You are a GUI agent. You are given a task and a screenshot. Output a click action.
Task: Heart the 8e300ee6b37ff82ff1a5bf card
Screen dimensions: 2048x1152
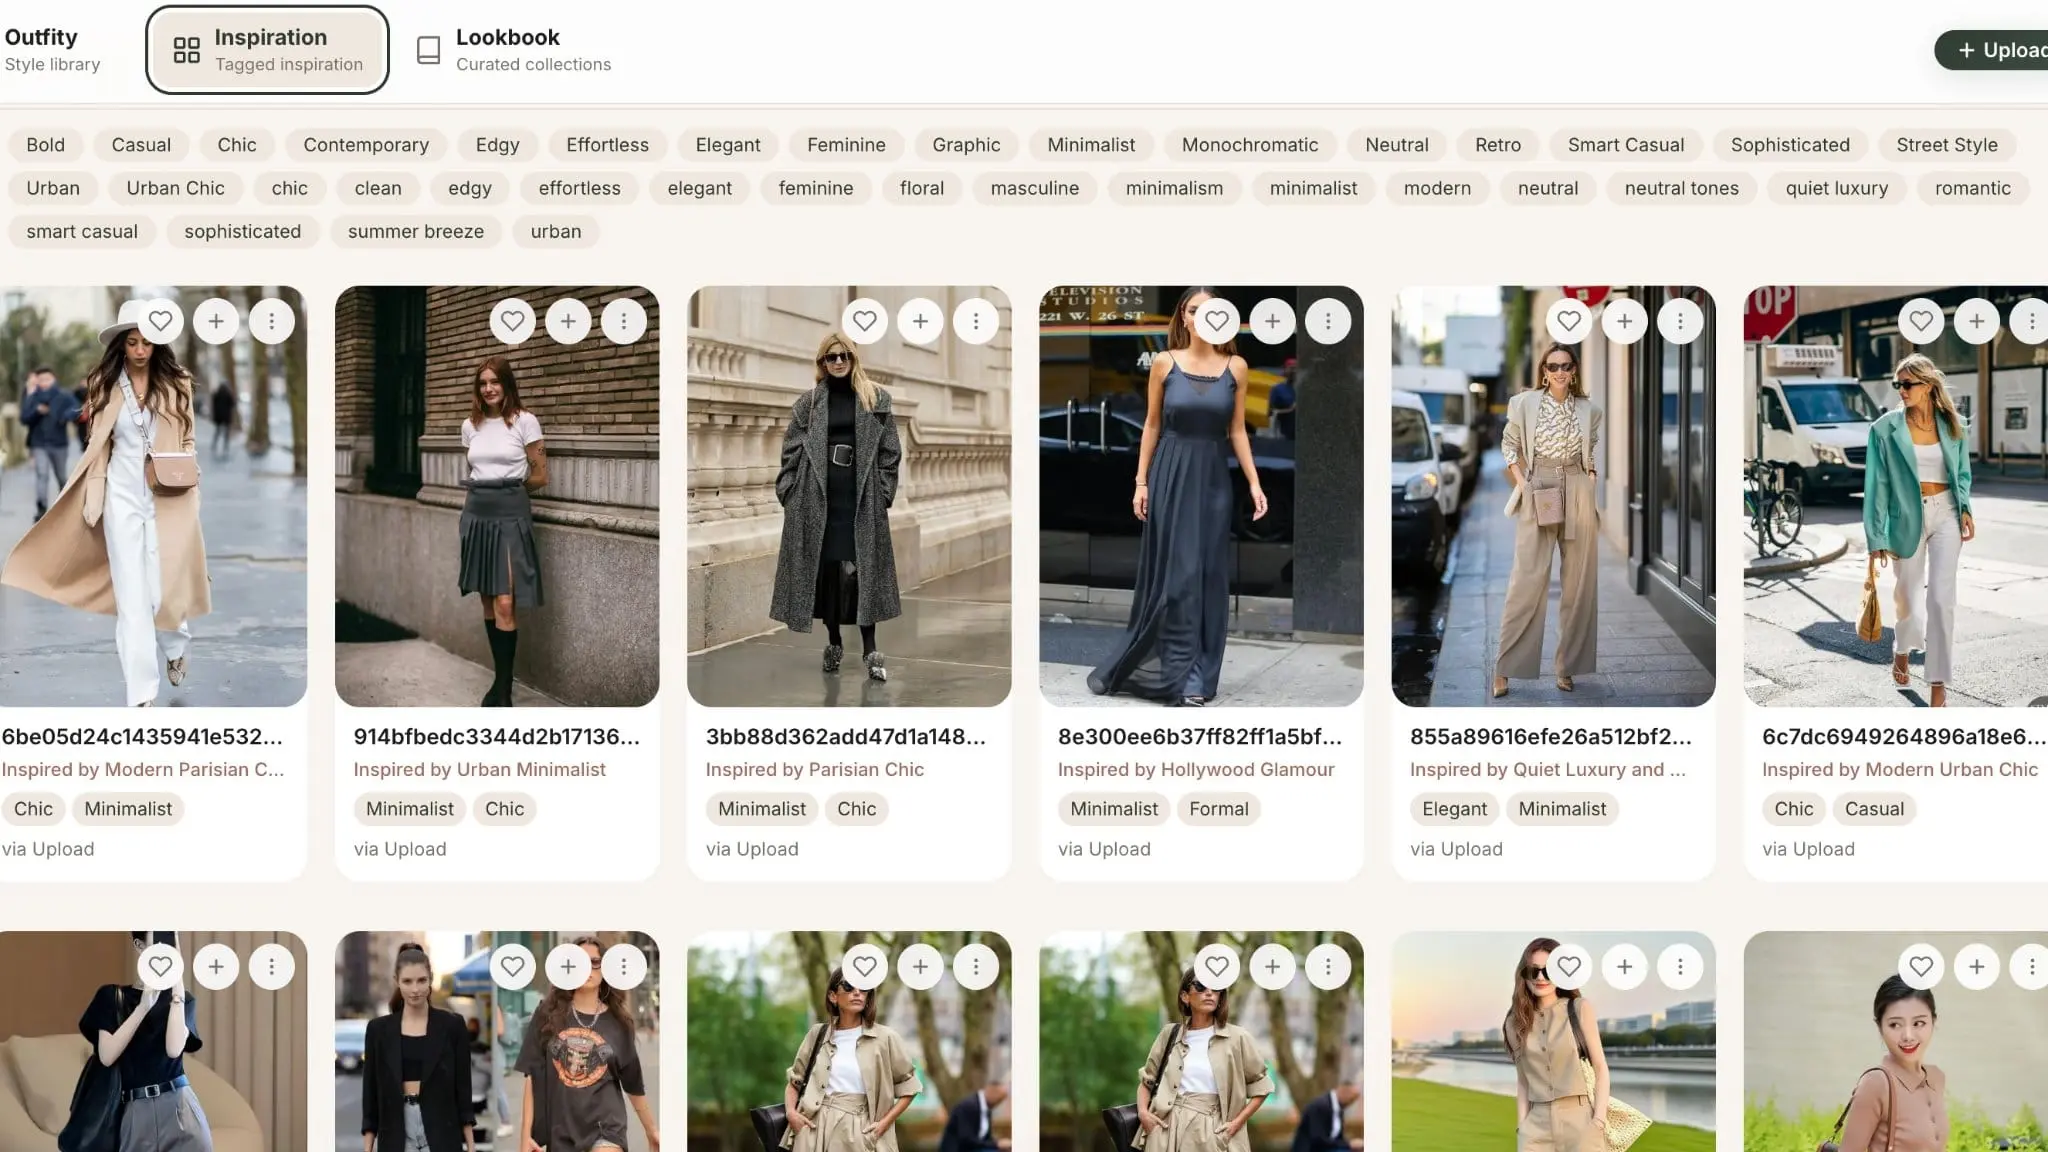click(x=1217, y=321)
